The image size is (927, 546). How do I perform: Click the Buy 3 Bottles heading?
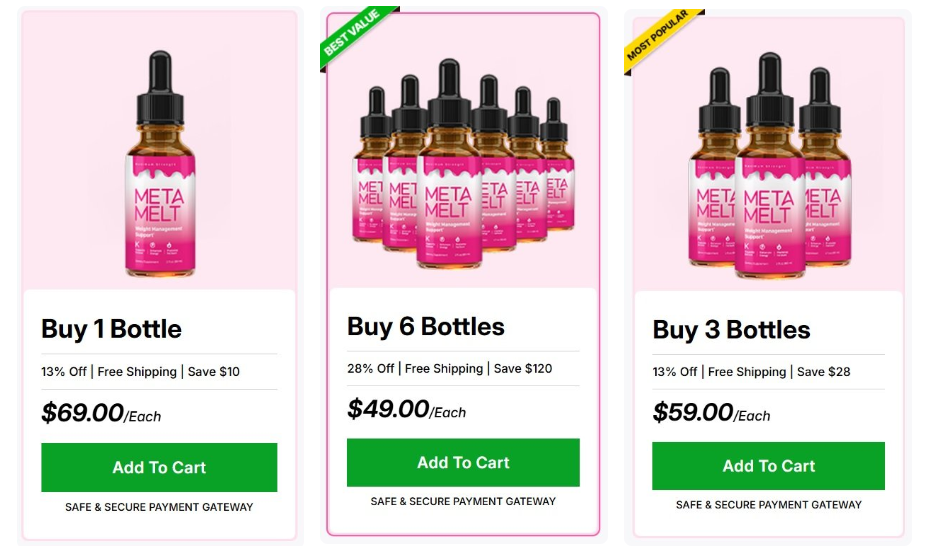731,330
